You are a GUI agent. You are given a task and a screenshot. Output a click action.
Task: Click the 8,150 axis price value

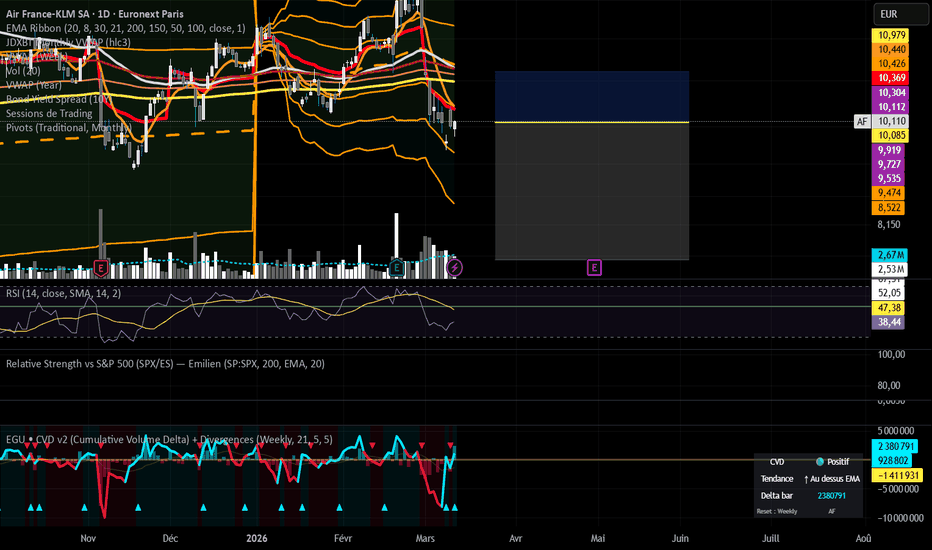[x=889, y=224]
